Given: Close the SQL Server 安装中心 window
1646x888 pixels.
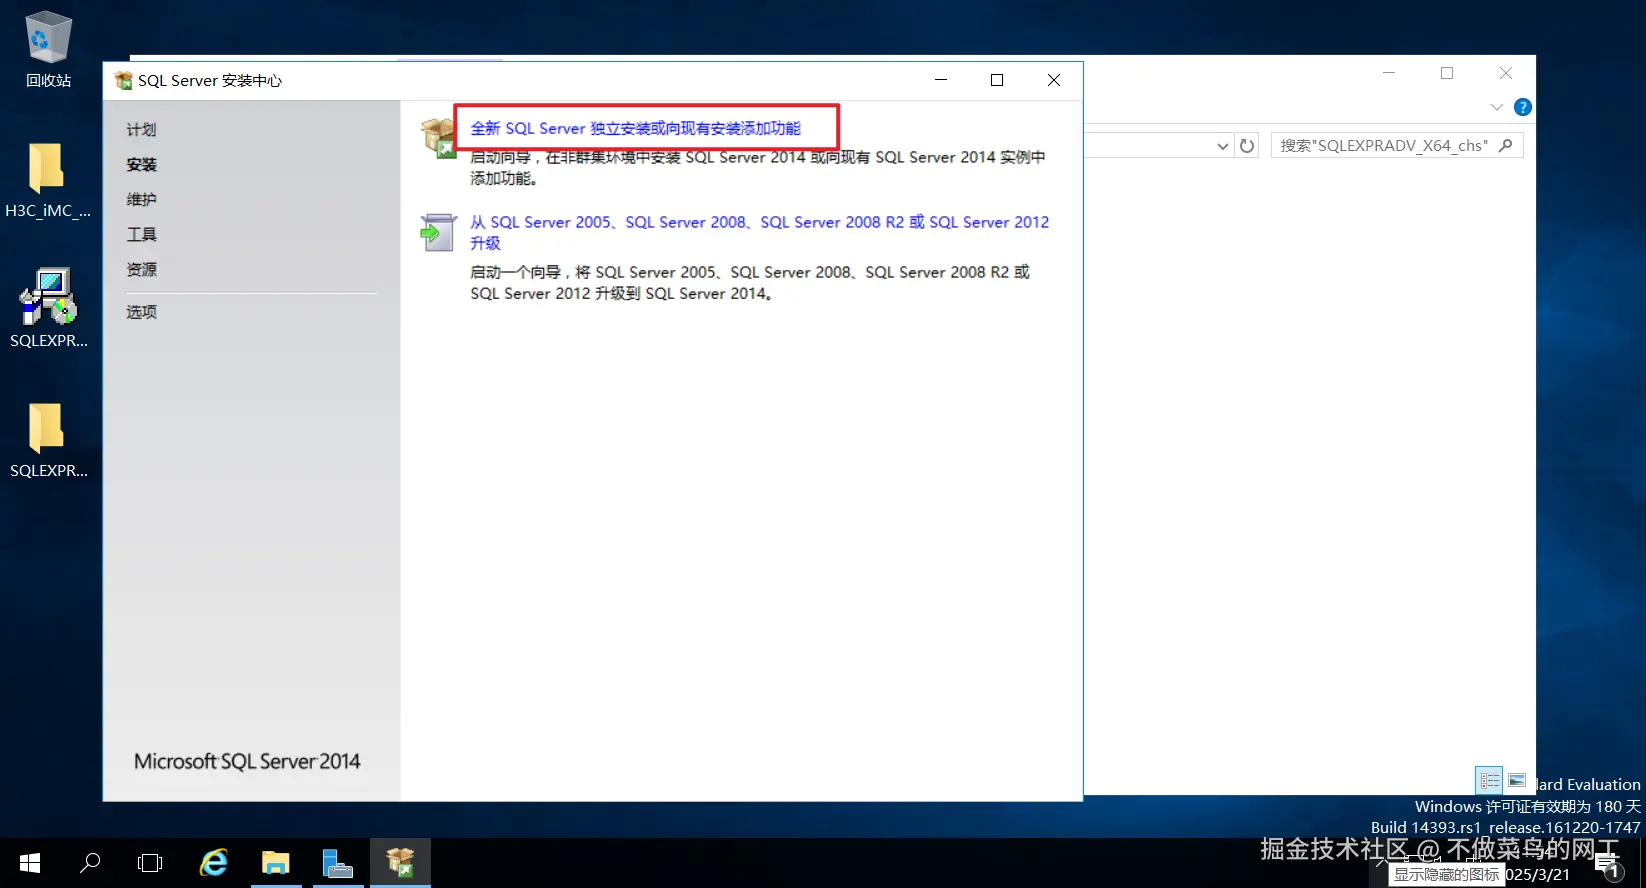Looking at the screenshot, I should (1054, 80).
